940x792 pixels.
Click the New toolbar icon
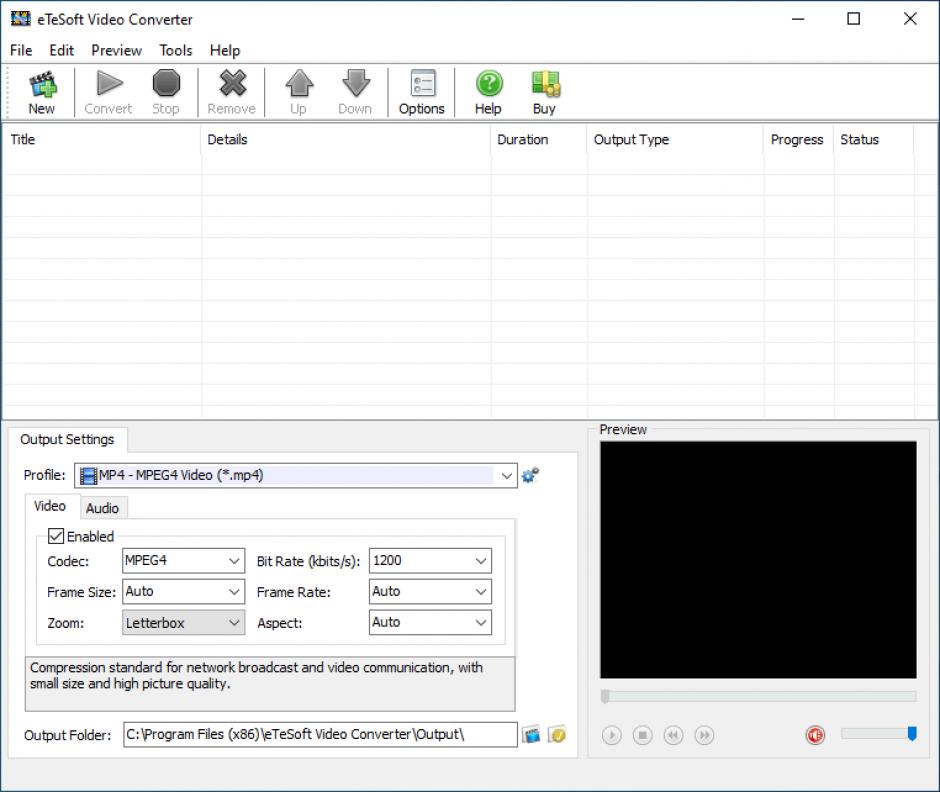[x=41, y=92]
